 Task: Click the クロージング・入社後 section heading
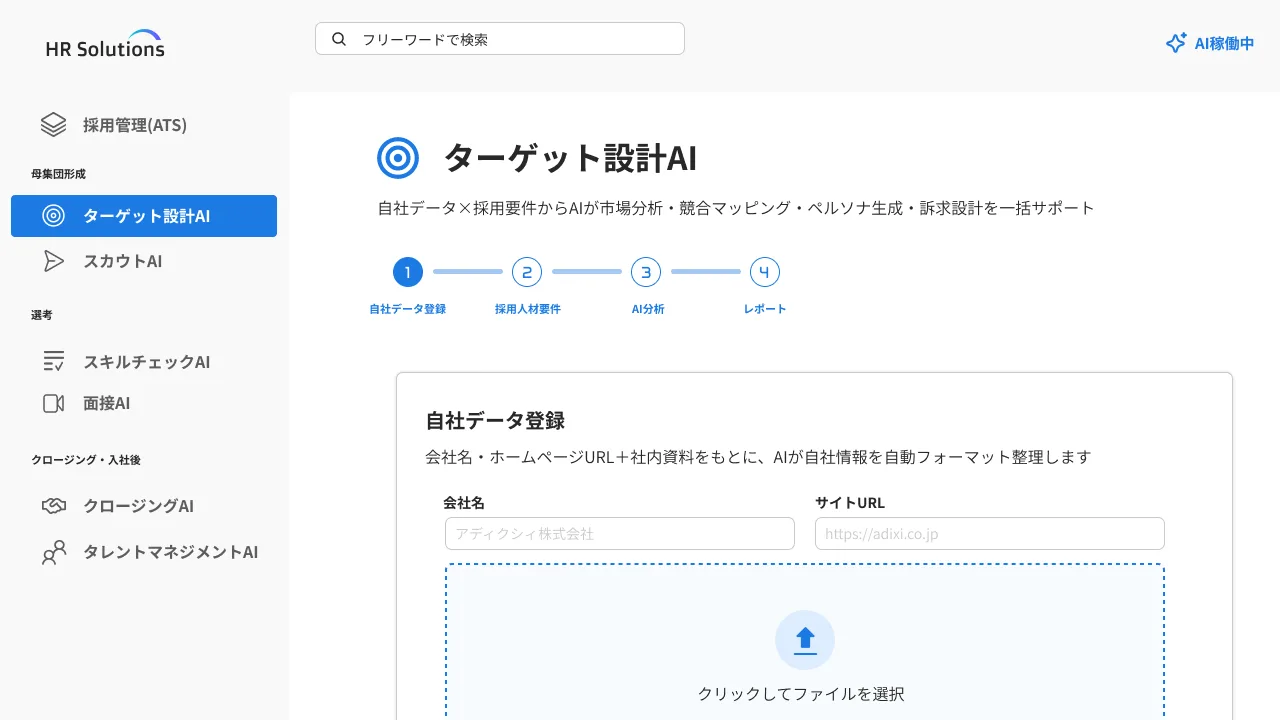[86, 460]
